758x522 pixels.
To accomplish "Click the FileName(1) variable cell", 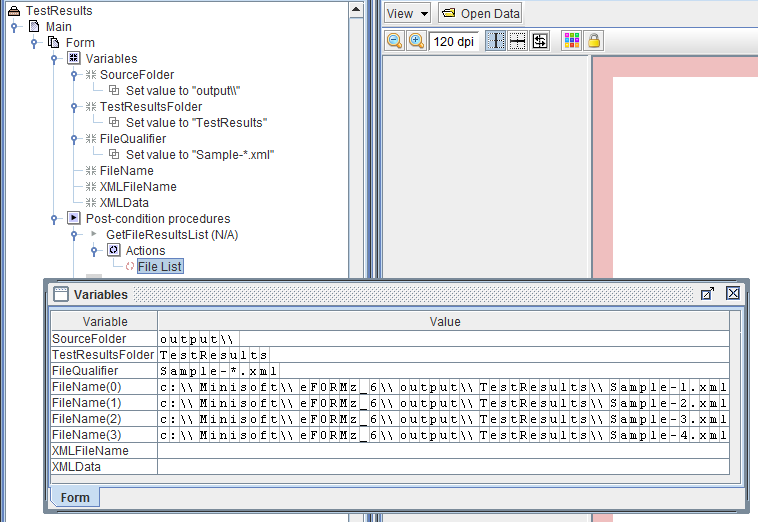I will [104, 403].
